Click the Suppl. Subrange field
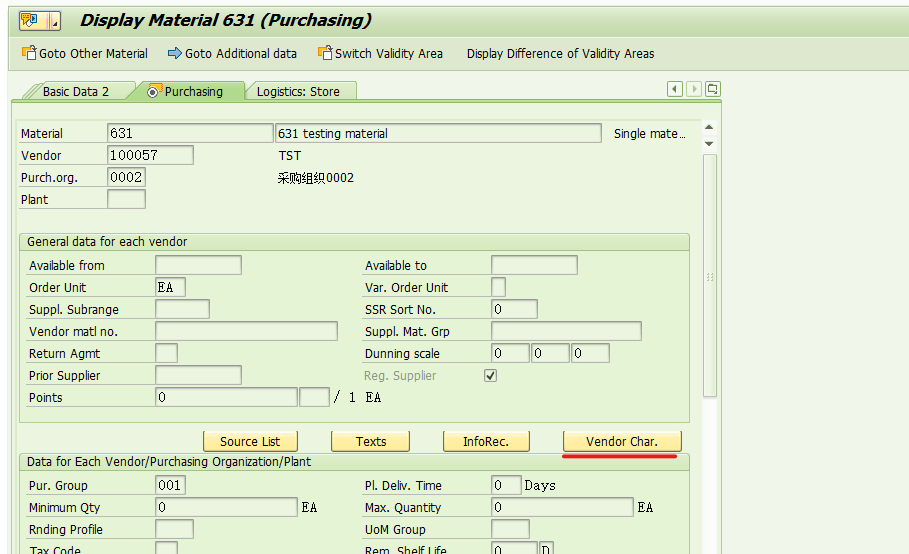Screen dimensions: 909x554 (x=182, y=309)
